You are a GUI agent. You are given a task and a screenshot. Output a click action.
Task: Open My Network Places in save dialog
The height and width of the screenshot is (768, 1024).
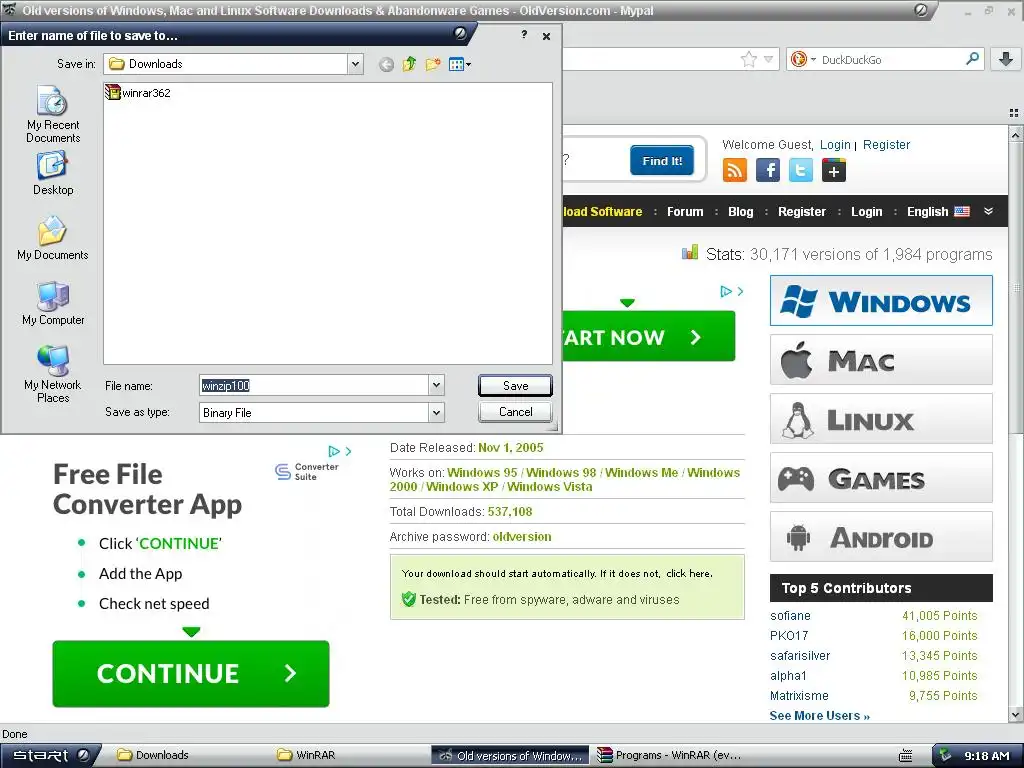[x=53, y=374]
